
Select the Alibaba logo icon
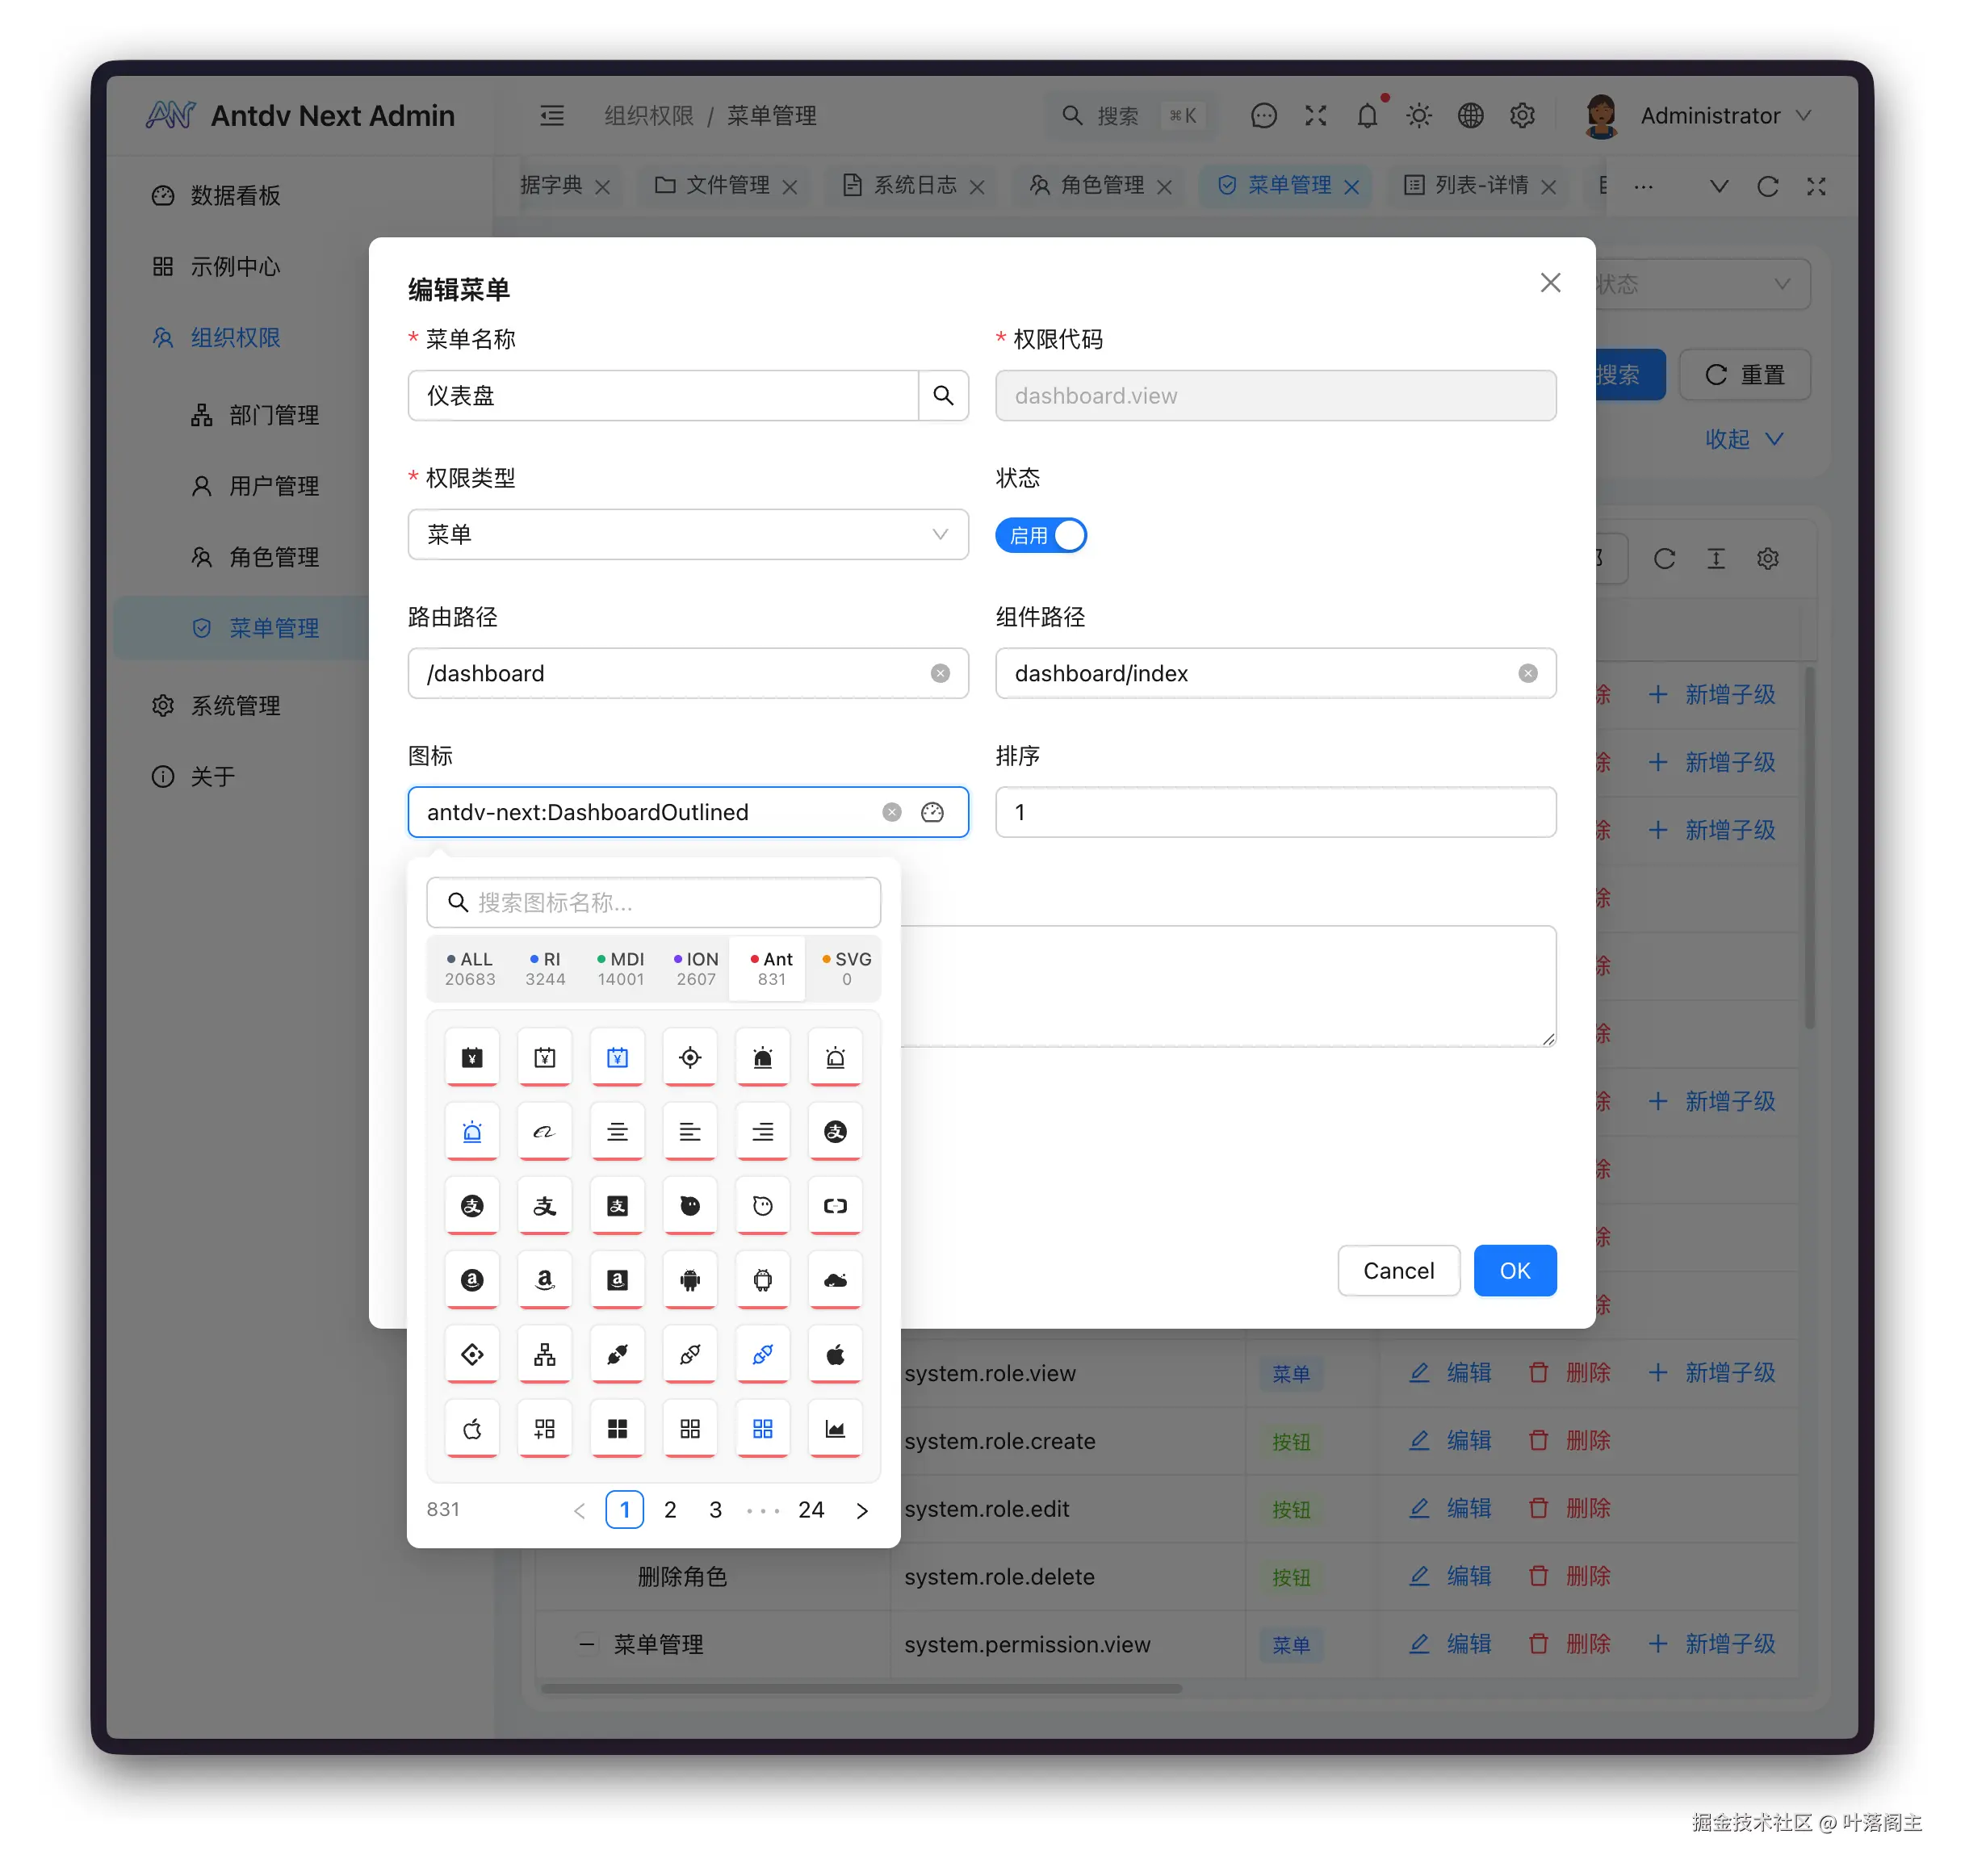544,1132
